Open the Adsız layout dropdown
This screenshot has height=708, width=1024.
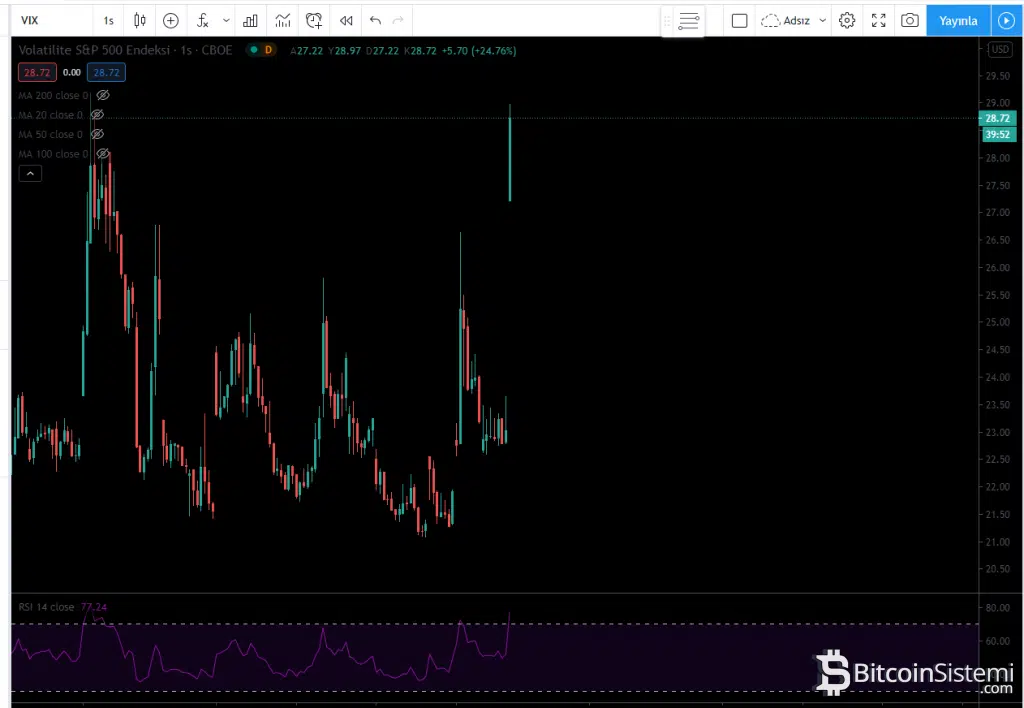[823, 20]
